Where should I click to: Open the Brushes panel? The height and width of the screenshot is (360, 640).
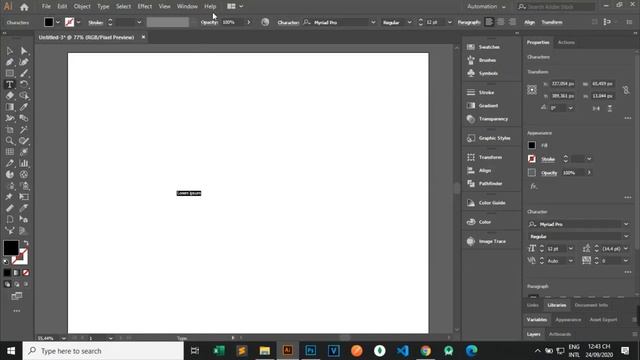click(x=487, y=60)
